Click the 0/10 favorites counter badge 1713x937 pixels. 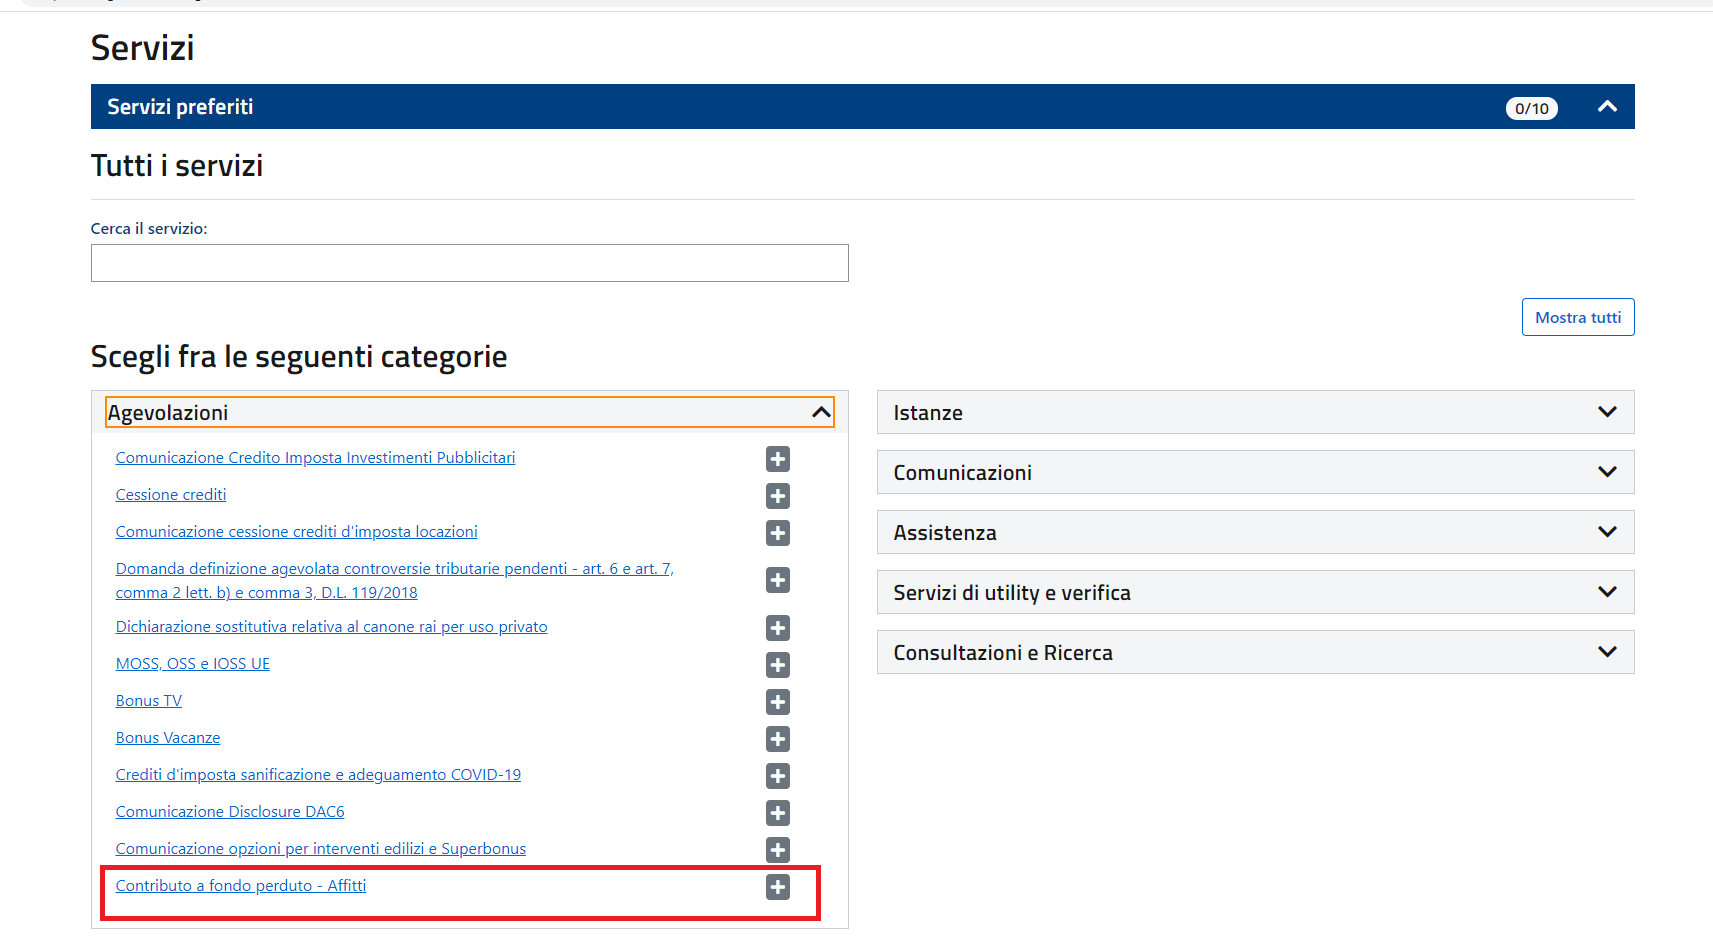coord(1531,108)
